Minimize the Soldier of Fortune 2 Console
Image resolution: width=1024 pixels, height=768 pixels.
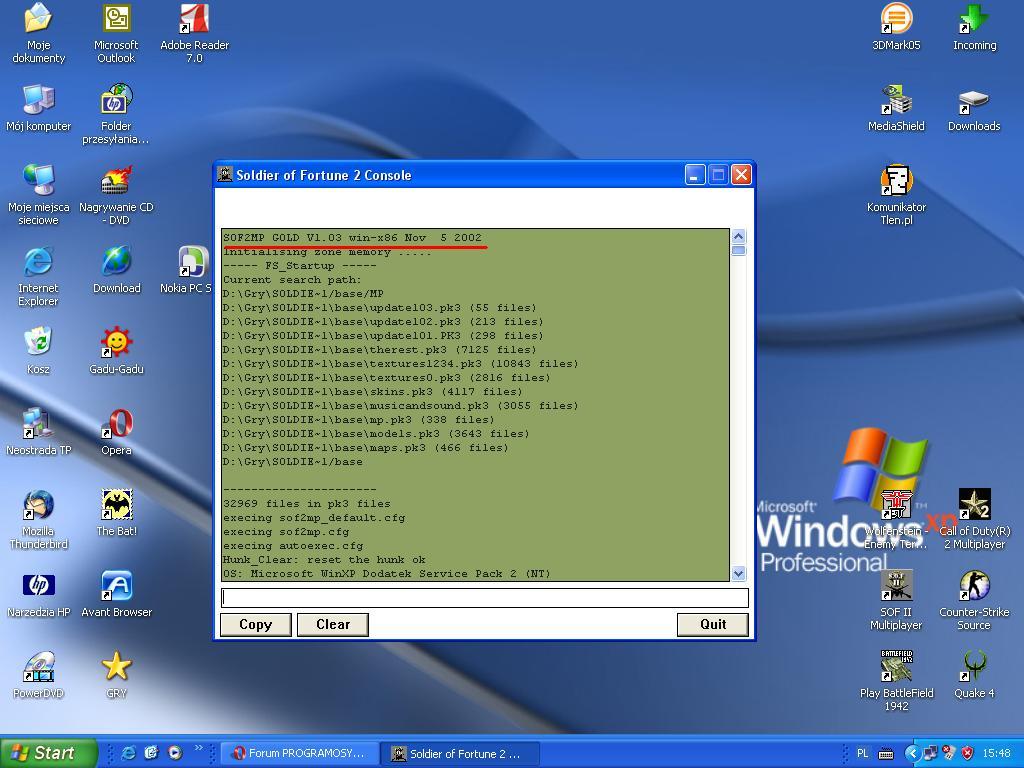695,175
